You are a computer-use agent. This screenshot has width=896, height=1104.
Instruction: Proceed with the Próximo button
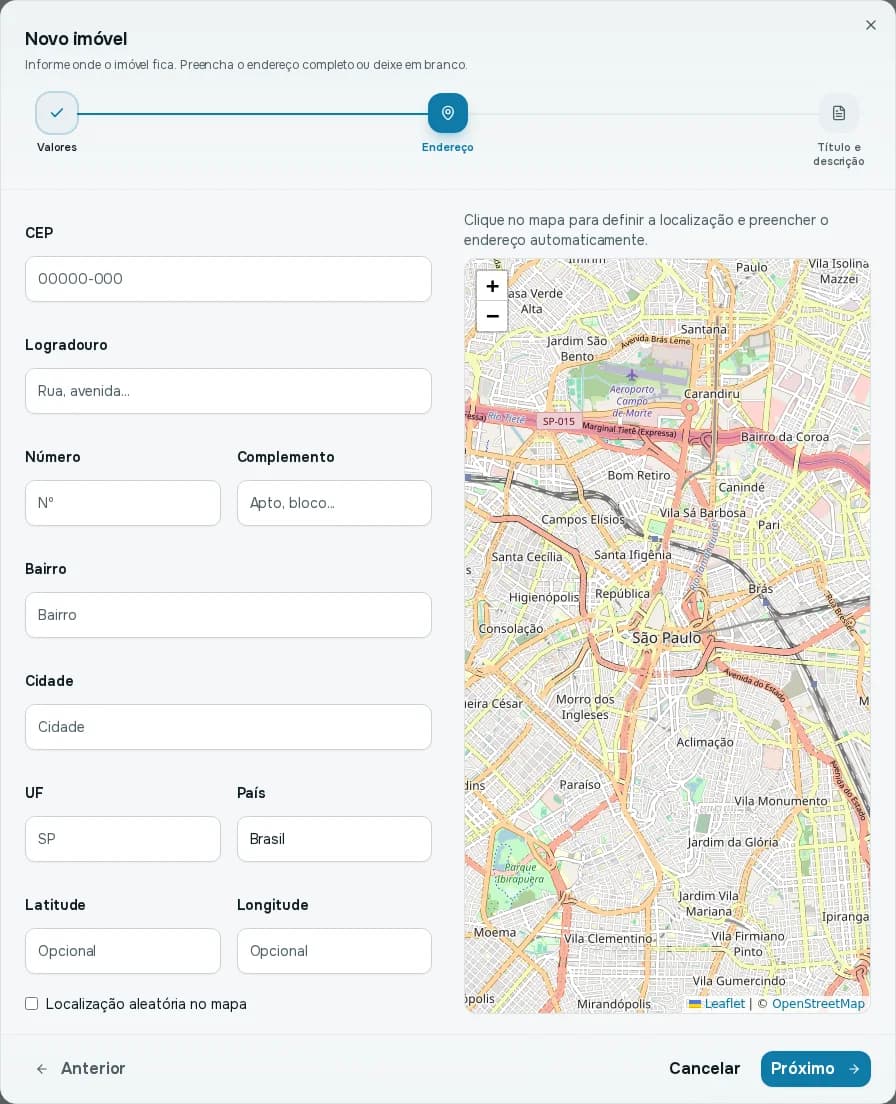click(815, 1068)
